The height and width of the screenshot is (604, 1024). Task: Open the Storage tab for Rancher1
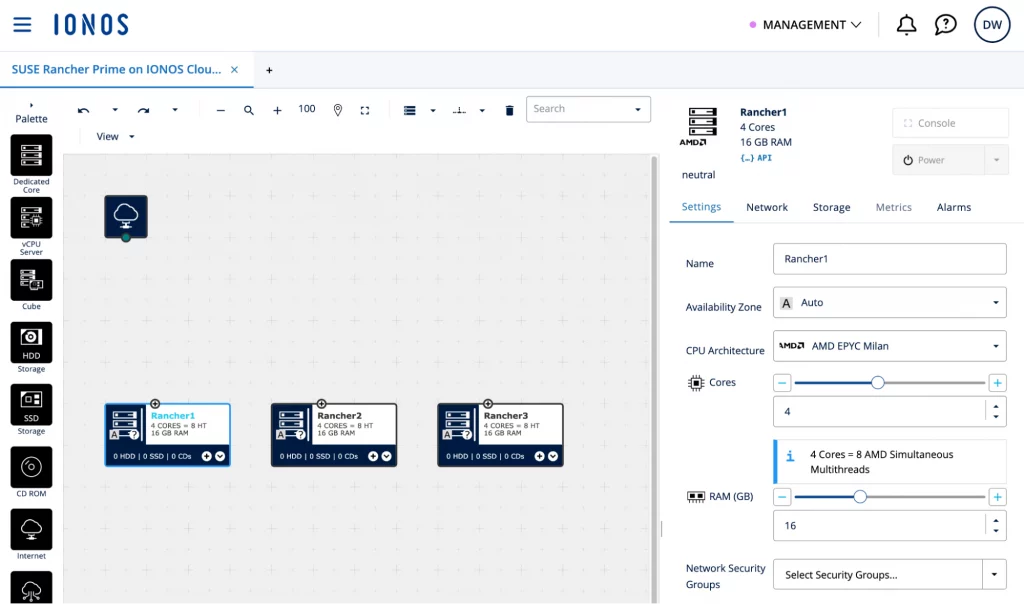coord(831,207)
